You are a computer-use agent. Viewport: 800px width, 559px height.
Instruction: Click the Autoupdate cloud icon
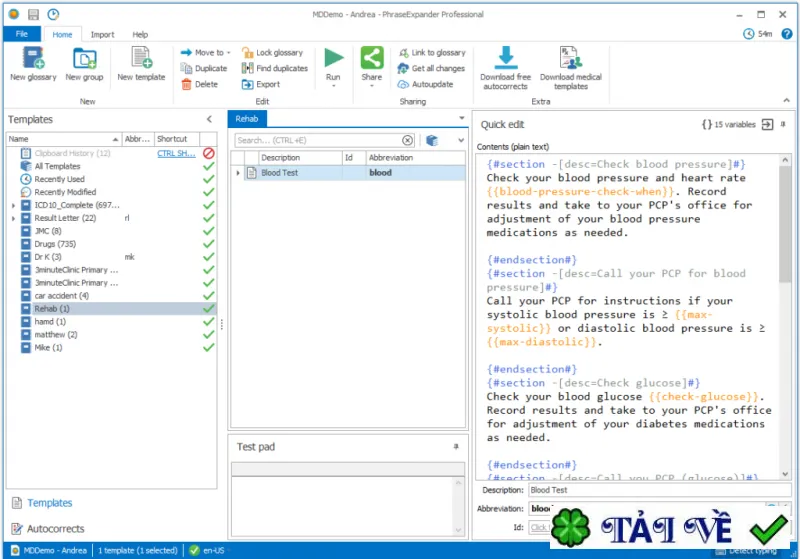tap(403, 84)
